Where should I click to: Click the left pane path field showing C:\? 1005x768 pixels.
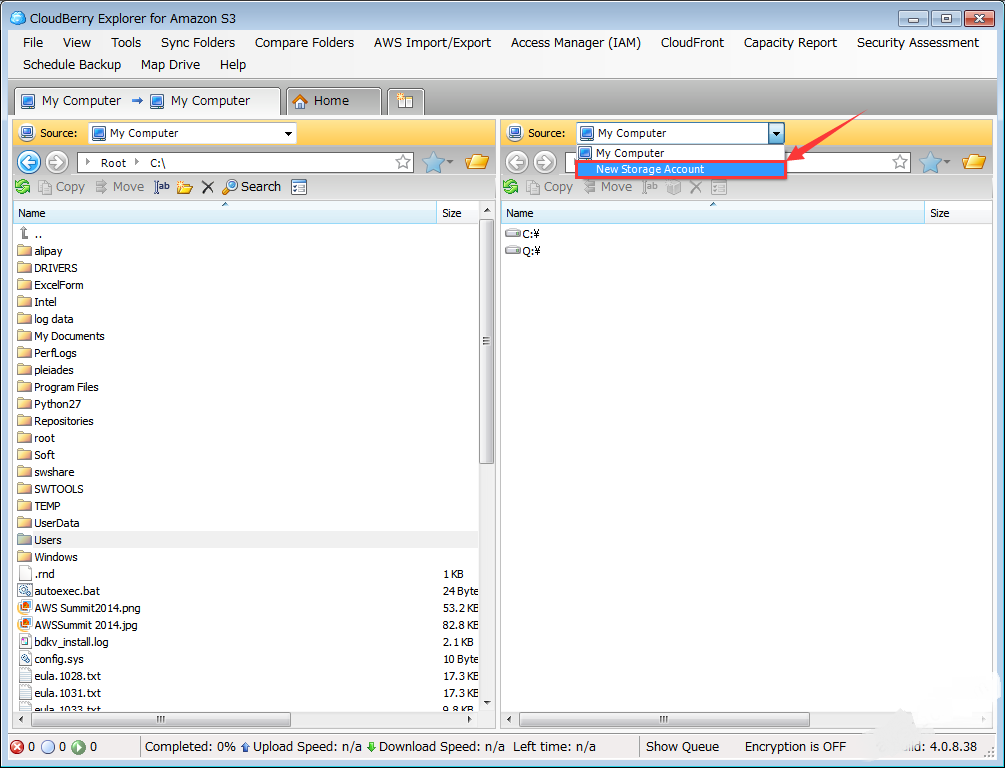tap(245, 162)
